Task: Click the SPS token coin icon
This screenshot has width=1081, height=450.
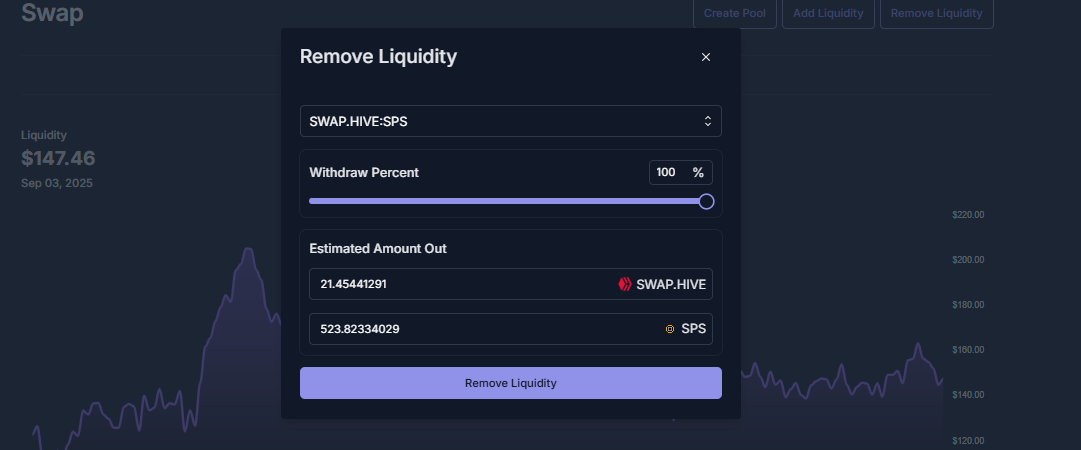Action: pos(669,329)
